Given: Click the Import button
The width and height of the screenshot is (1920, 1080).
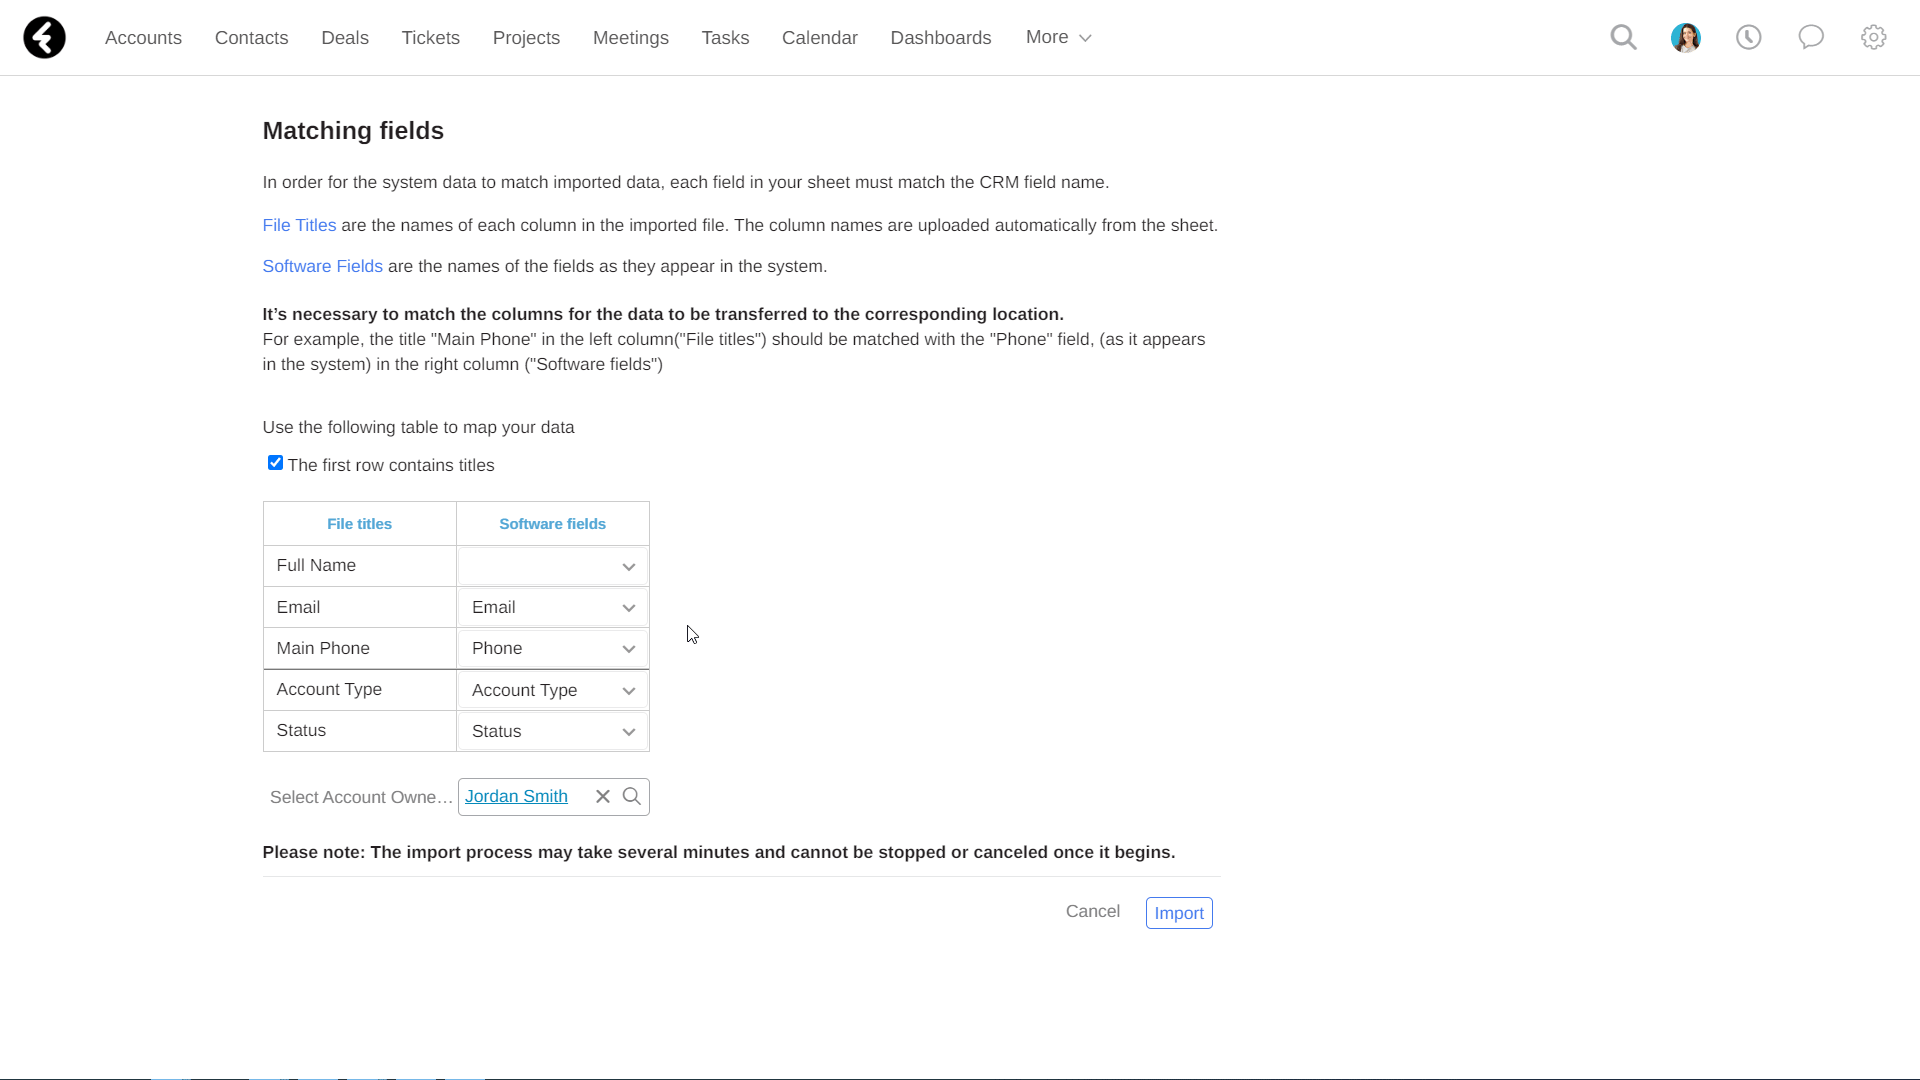Looking at the screenshot, I should pos(1179,913).
